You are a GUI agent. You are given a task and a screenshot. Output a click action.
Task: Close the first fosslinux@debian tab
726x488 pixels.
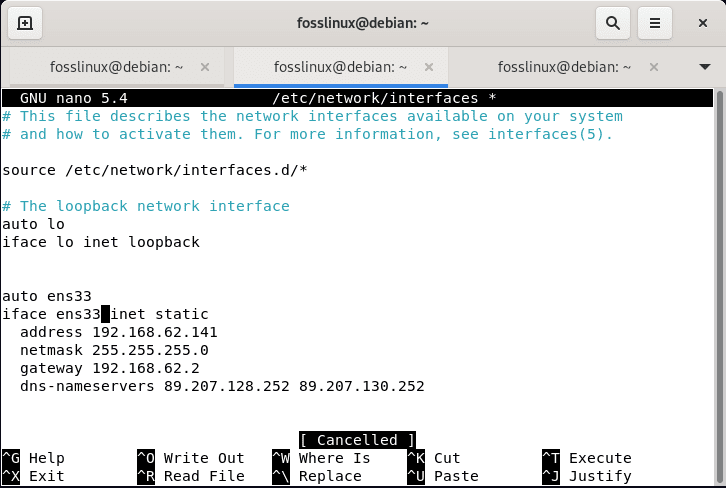click(x=205, y=67)
